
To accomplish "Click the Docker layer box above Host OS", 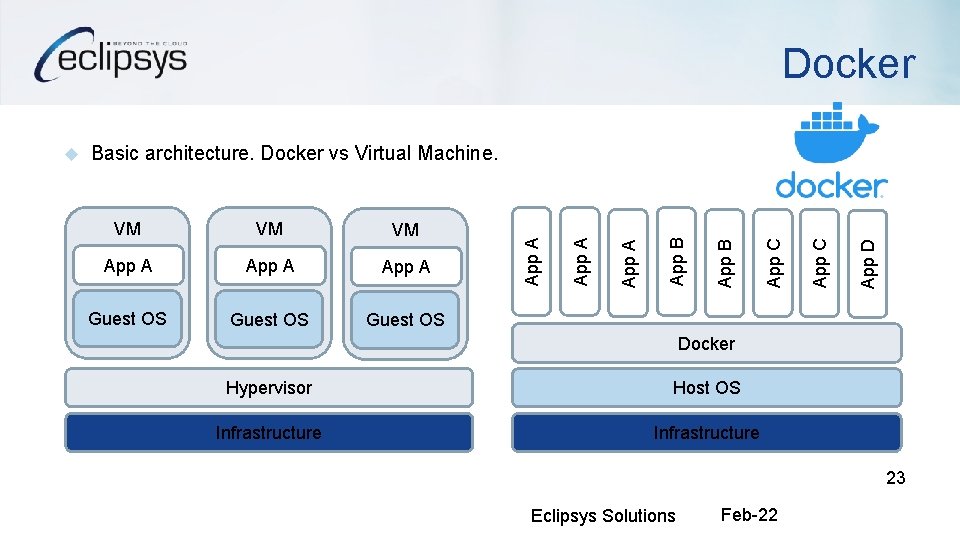I will pos(707,343).
